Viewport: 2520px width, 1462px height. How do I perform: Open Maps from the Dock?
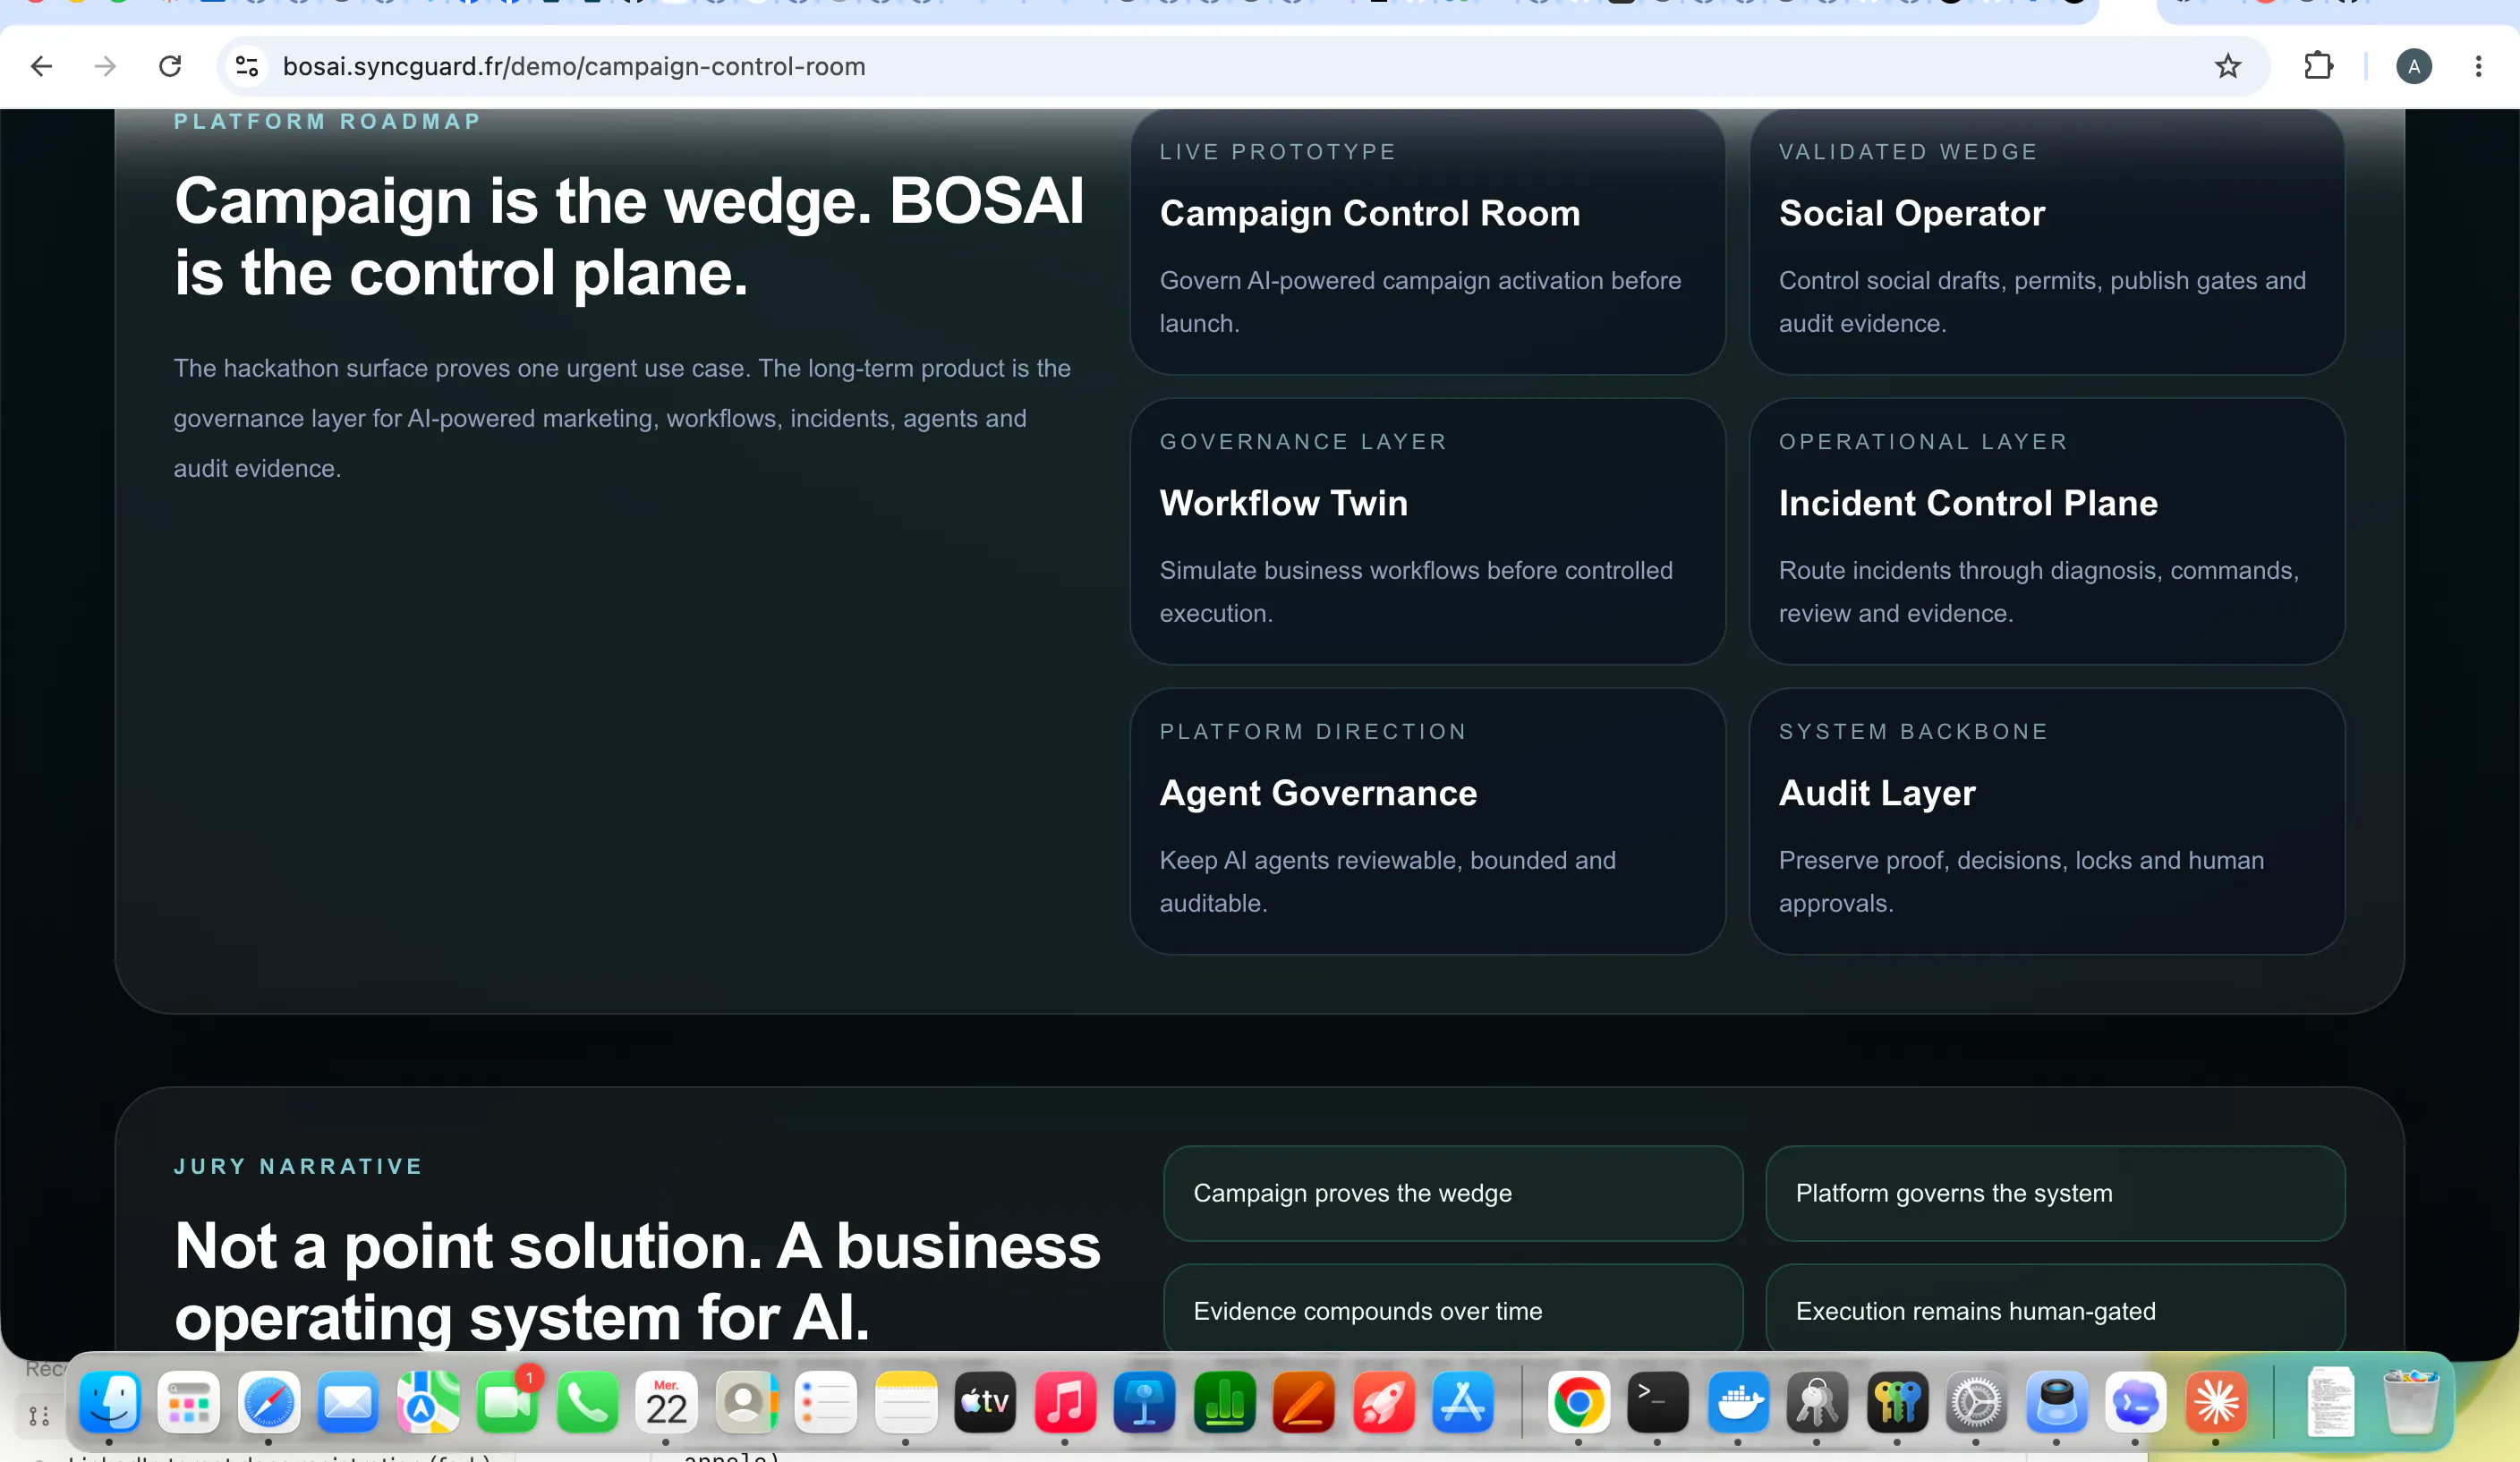click(x=428, y=1403)
